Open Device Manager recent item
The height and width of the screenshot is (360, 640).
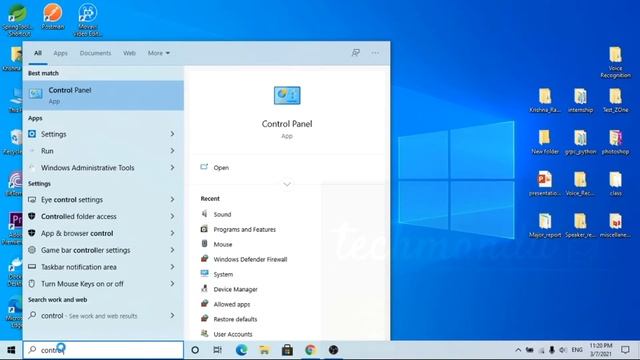[235, 289]
